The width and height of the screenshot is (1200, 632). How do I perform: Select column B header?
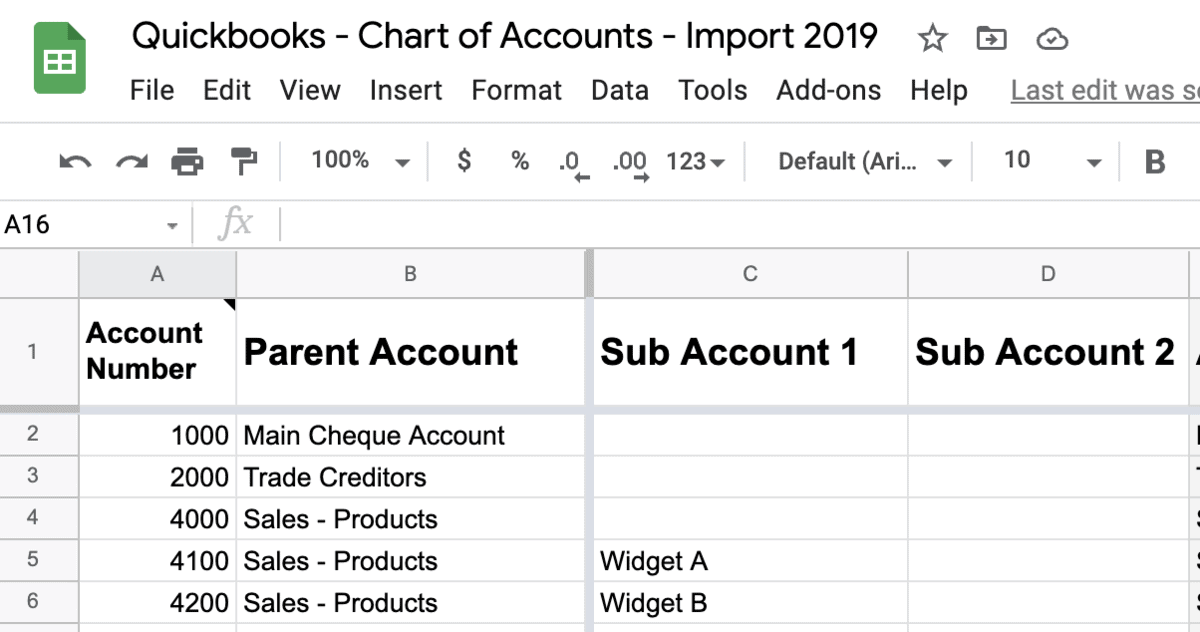click(x=411, y=273)
